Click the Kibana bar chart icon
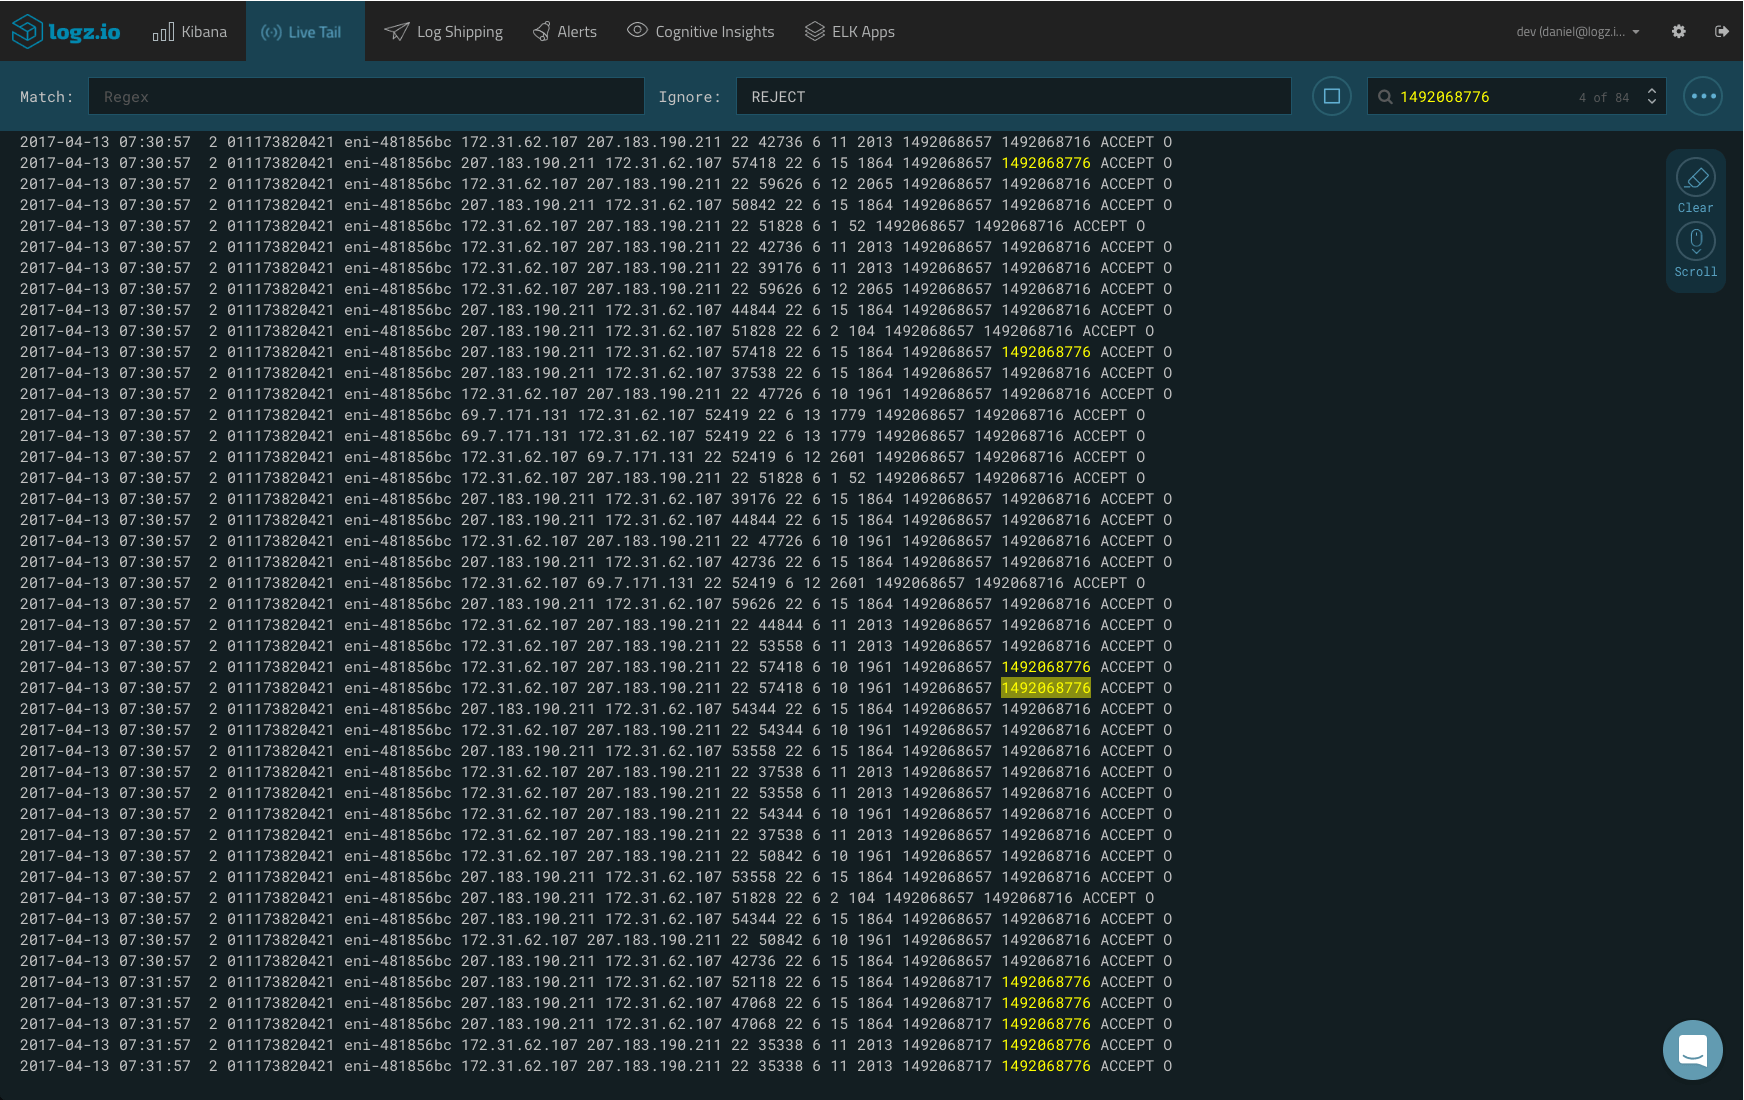 tap(163, 32)
